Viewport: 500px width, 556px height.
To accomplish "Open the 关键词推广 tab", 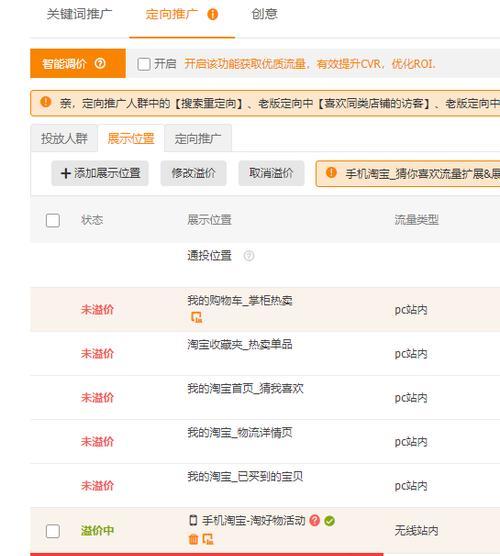I will click(79, 14).
